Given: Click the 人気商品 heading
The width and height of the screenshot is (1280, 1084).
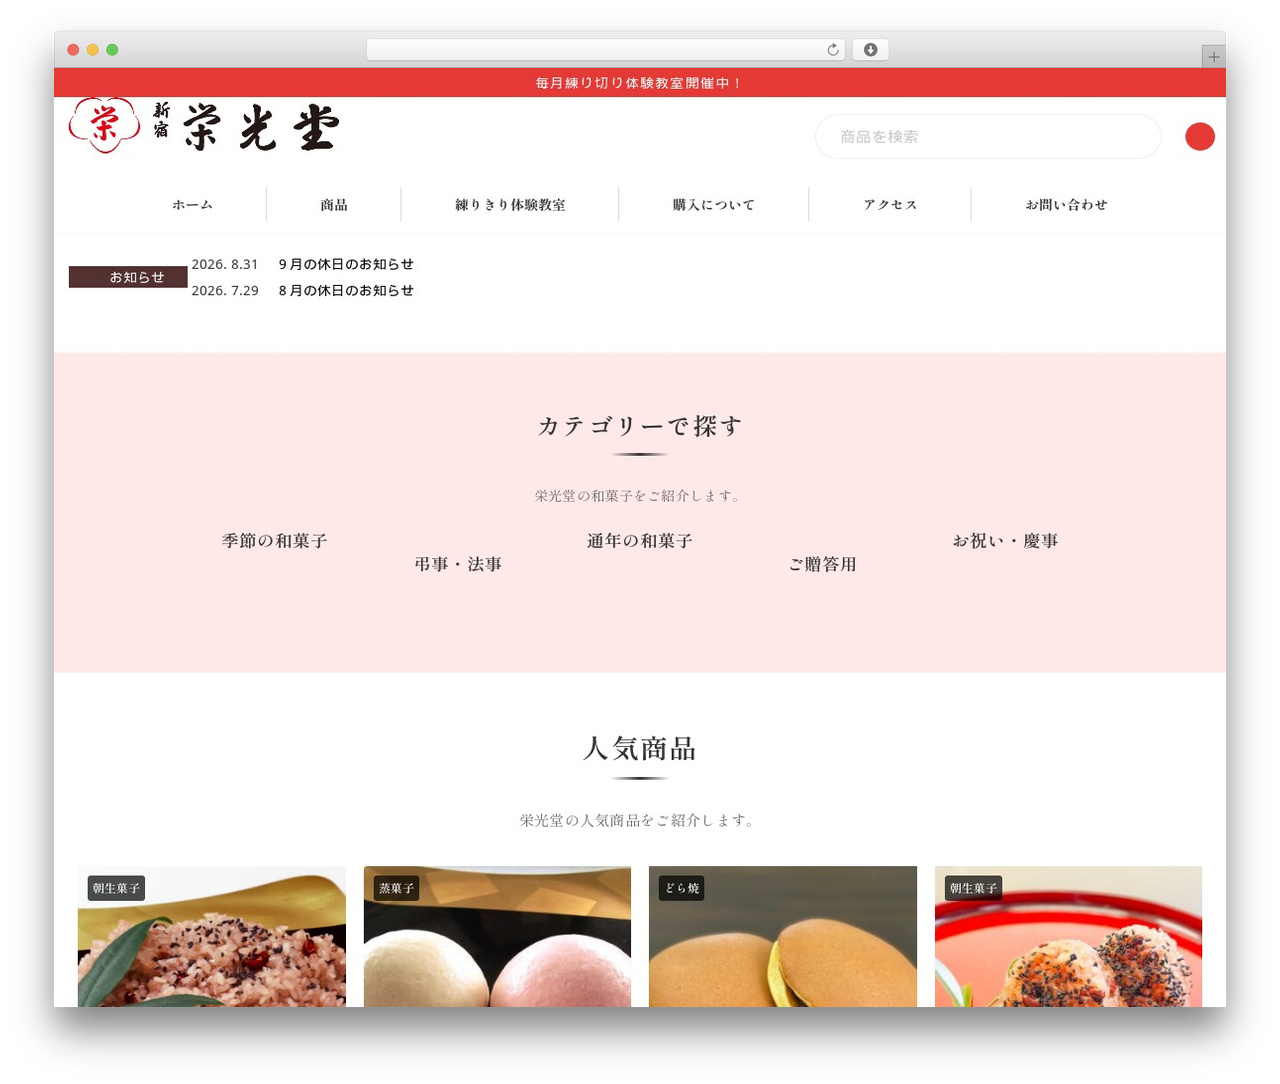Looking at the screenshot, I should [640, 749].
